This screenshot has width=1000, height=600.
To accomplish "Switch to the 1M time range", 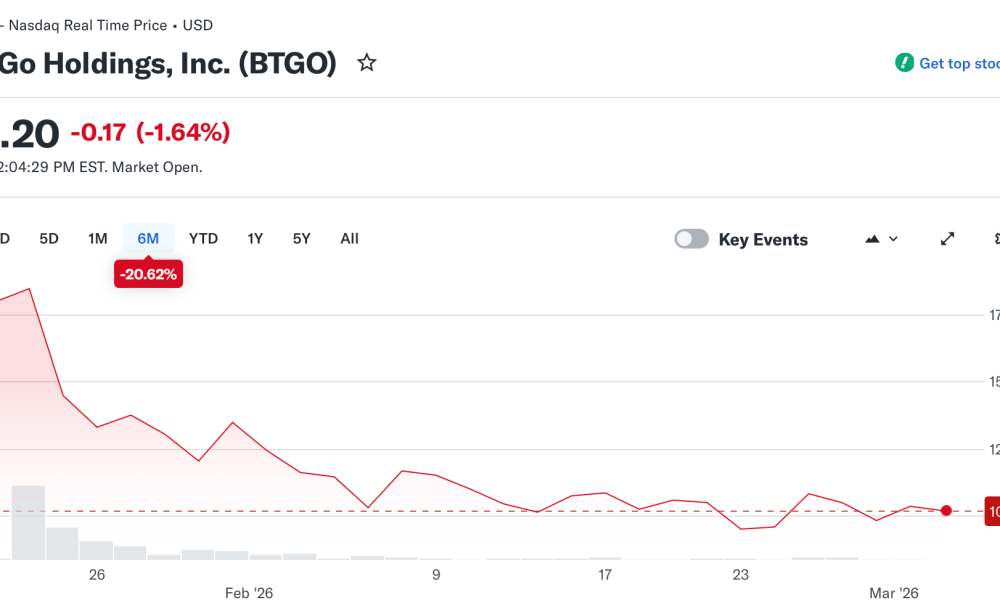I will 97,238.
